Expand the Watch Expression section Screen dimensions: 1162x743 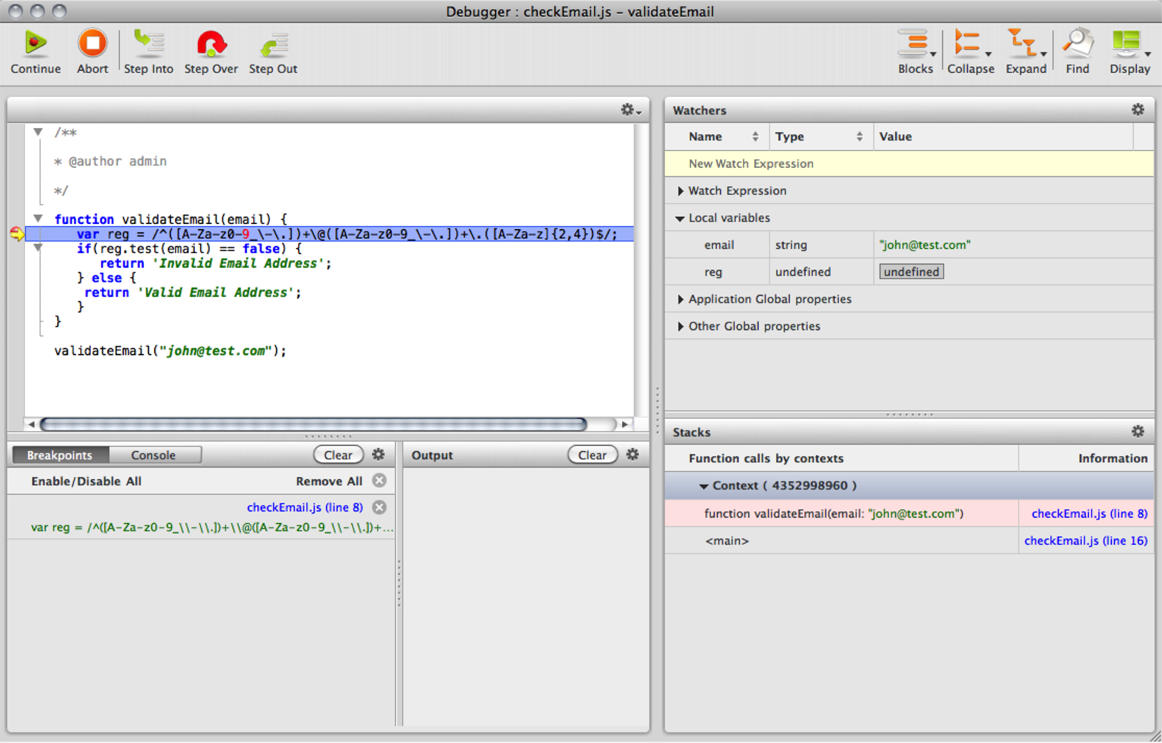tap(681, 191)
